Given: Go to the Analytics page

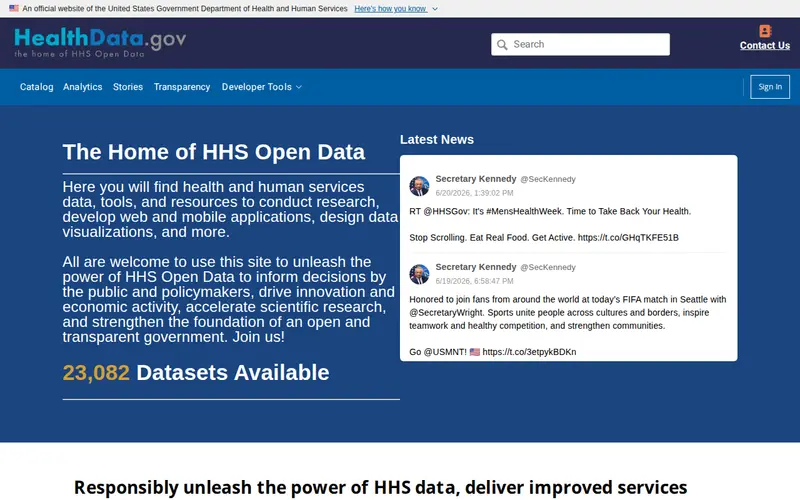Looking at the screenshot, I should click(x=83, y=87).
